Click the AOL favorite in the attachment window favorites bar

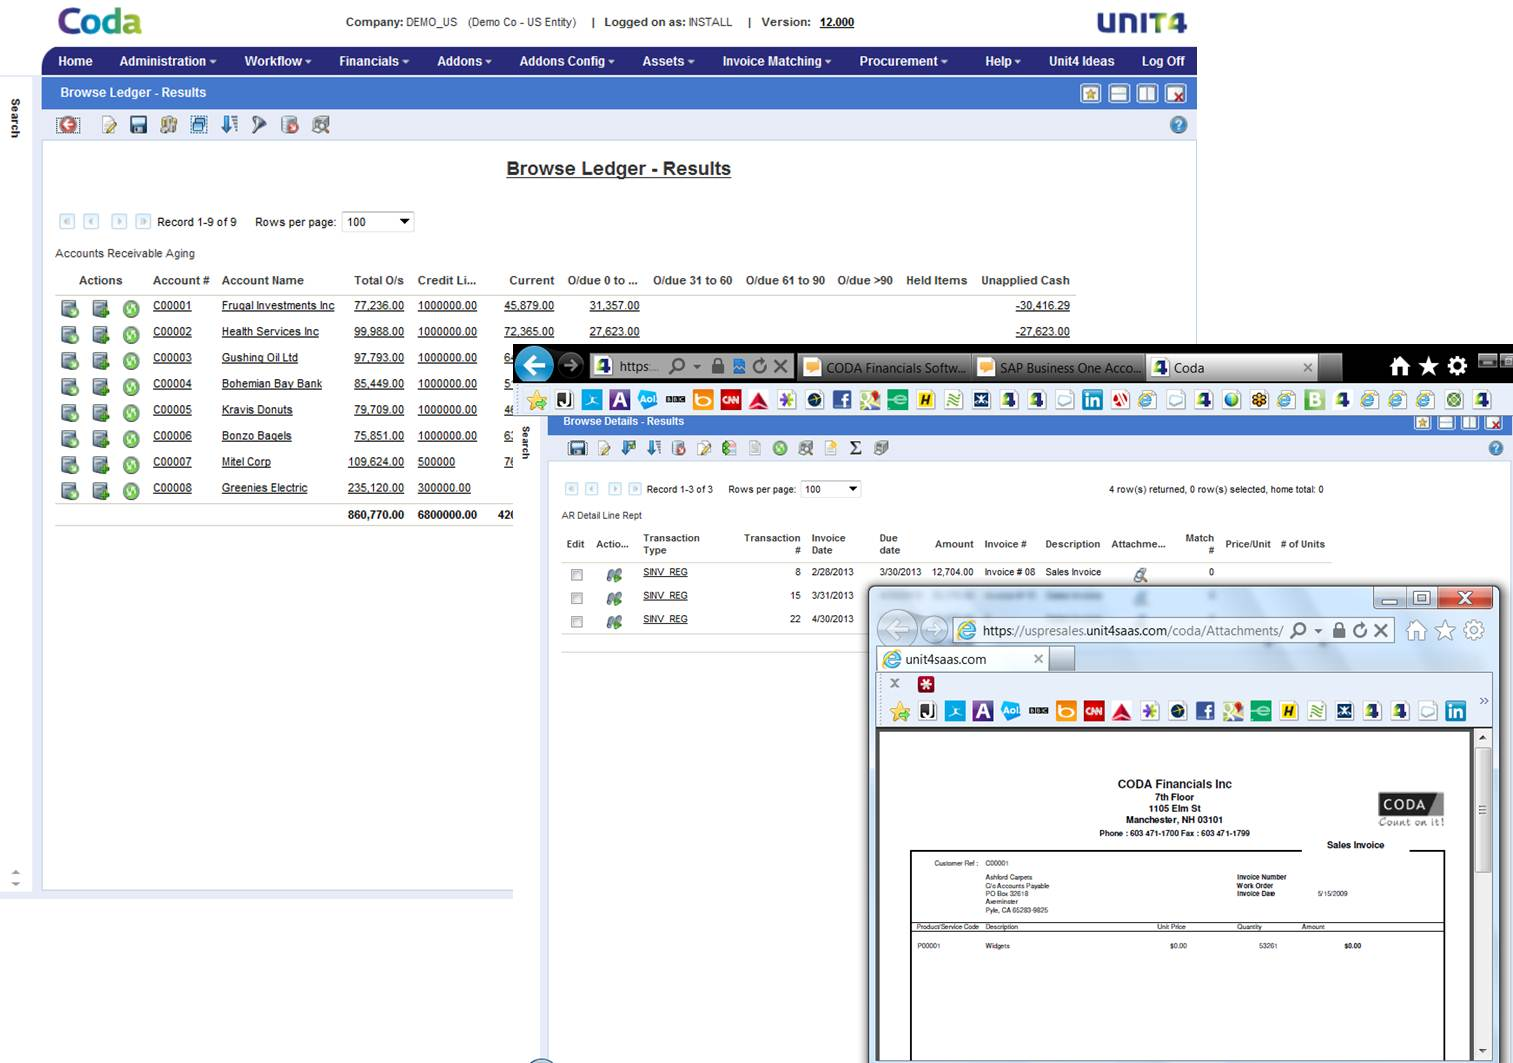click(1011, 711)
